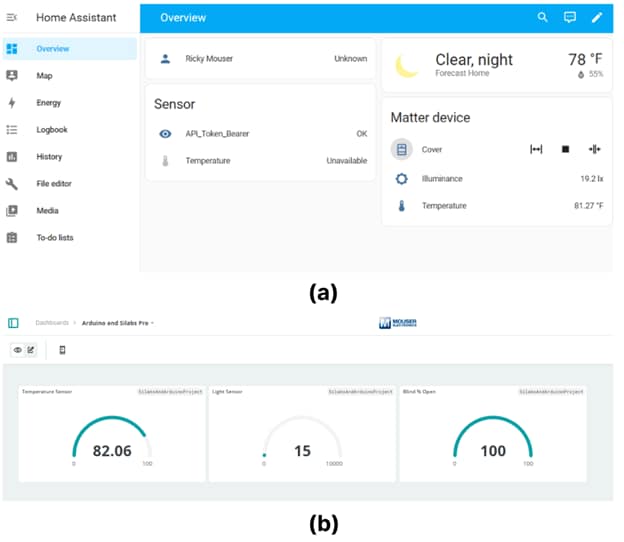Click the Light Sensor gauge showing 15
Viewport: 624px width, 542px height.
click(302, 442)
